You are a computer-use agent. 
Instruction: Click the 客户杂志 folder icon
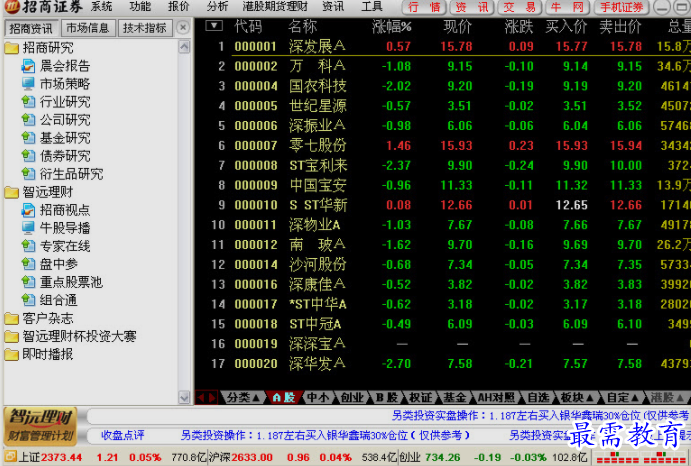11,318
